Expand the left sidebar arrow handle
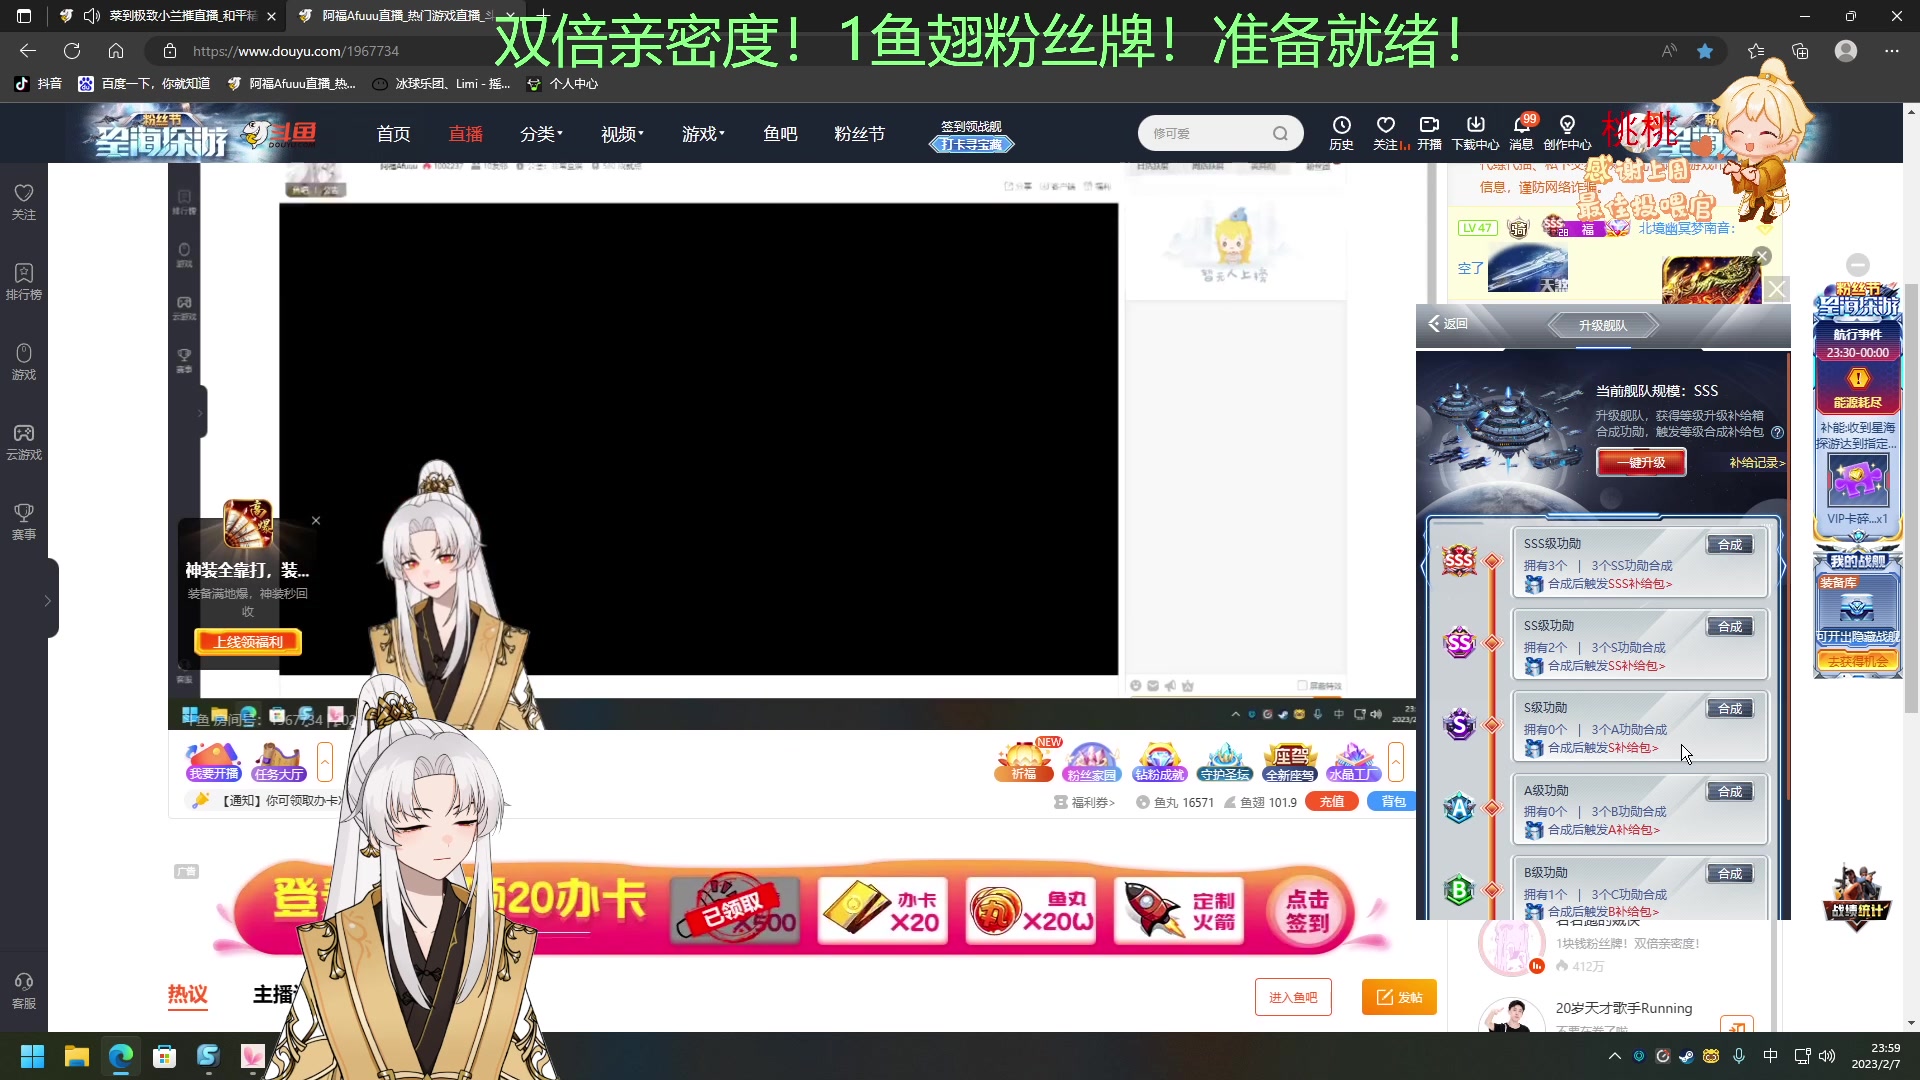The image size is (1920, 1080). 47,600
